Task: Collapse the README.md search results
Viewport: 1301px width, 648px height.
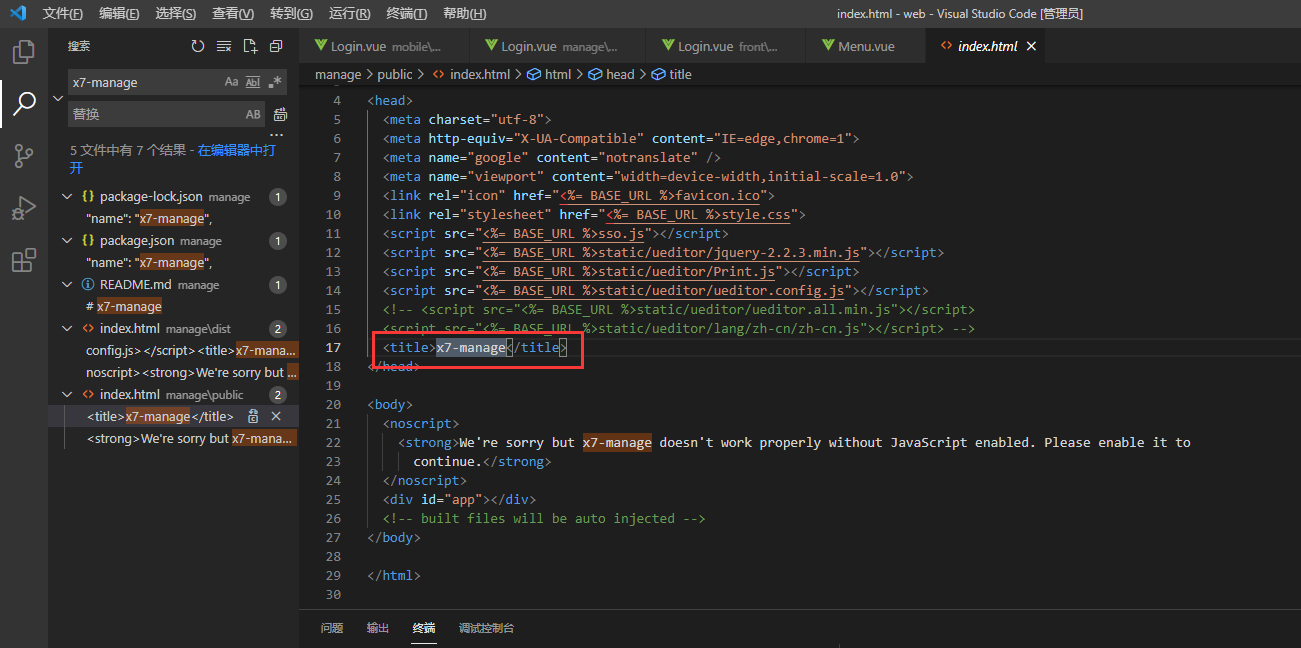Action: pyautogui.click(x=67, y=285)
